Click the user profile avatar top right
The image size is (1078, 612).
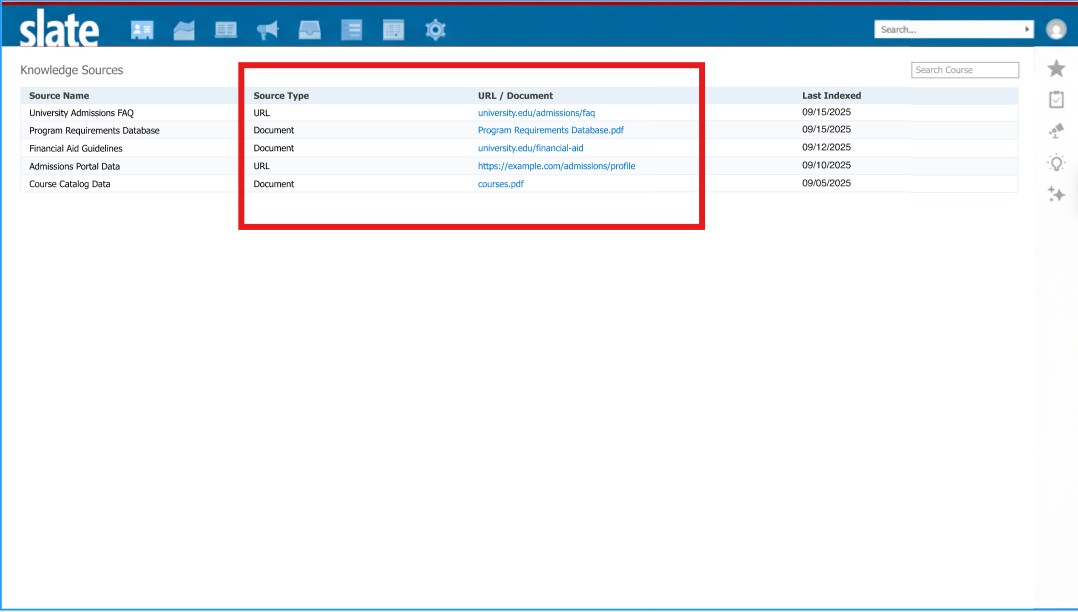coord(1055,29)
